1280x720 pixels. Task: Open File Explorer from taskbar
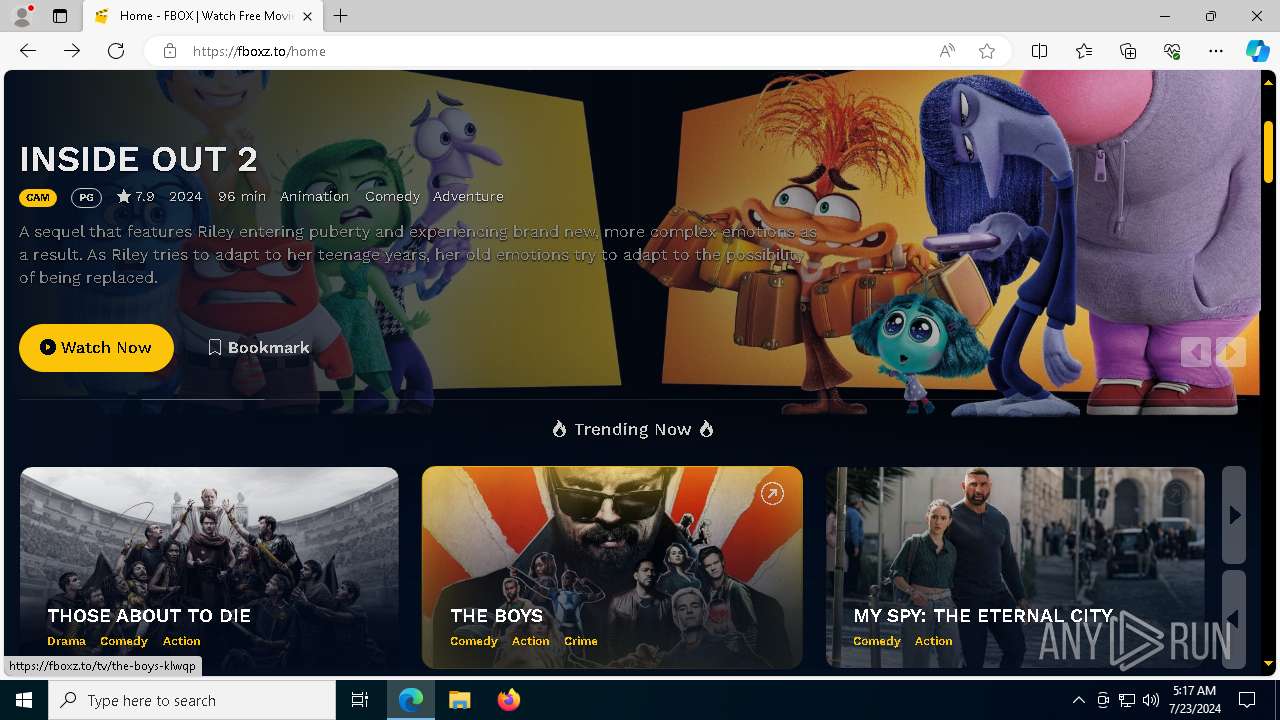[x=460, y=700]
